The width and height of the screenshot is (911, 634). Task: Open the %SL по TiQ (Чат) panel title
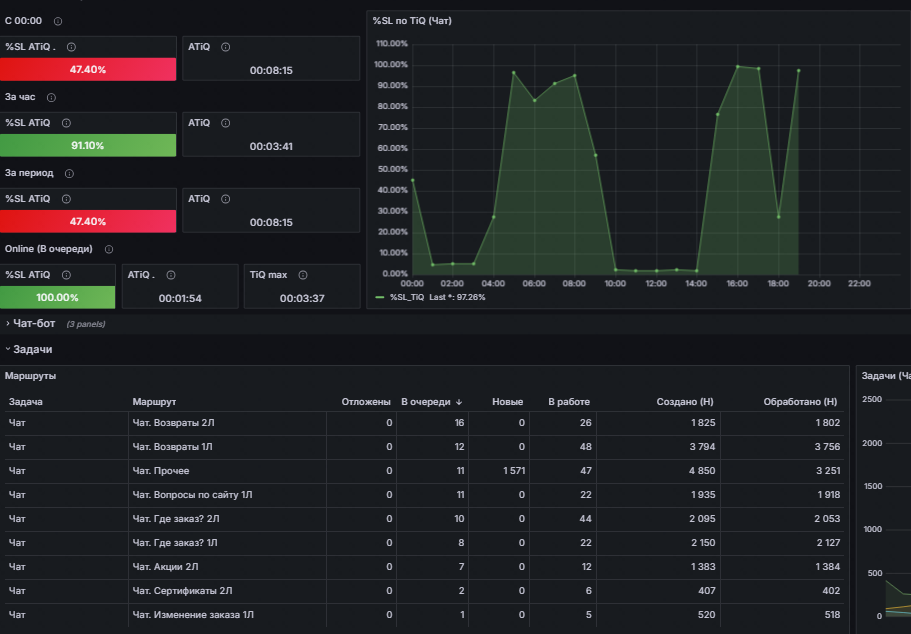point(412,21)
